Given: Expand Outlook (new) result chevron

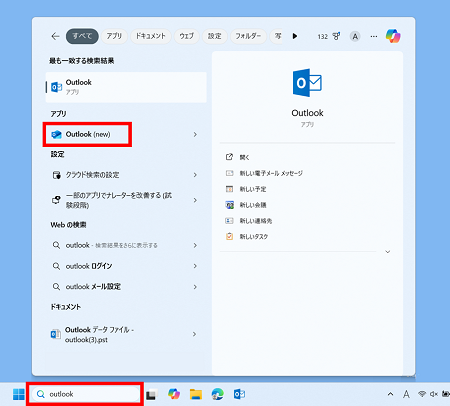Looking at the screenshot, I should pyautogui.click(x=195, y=134).
